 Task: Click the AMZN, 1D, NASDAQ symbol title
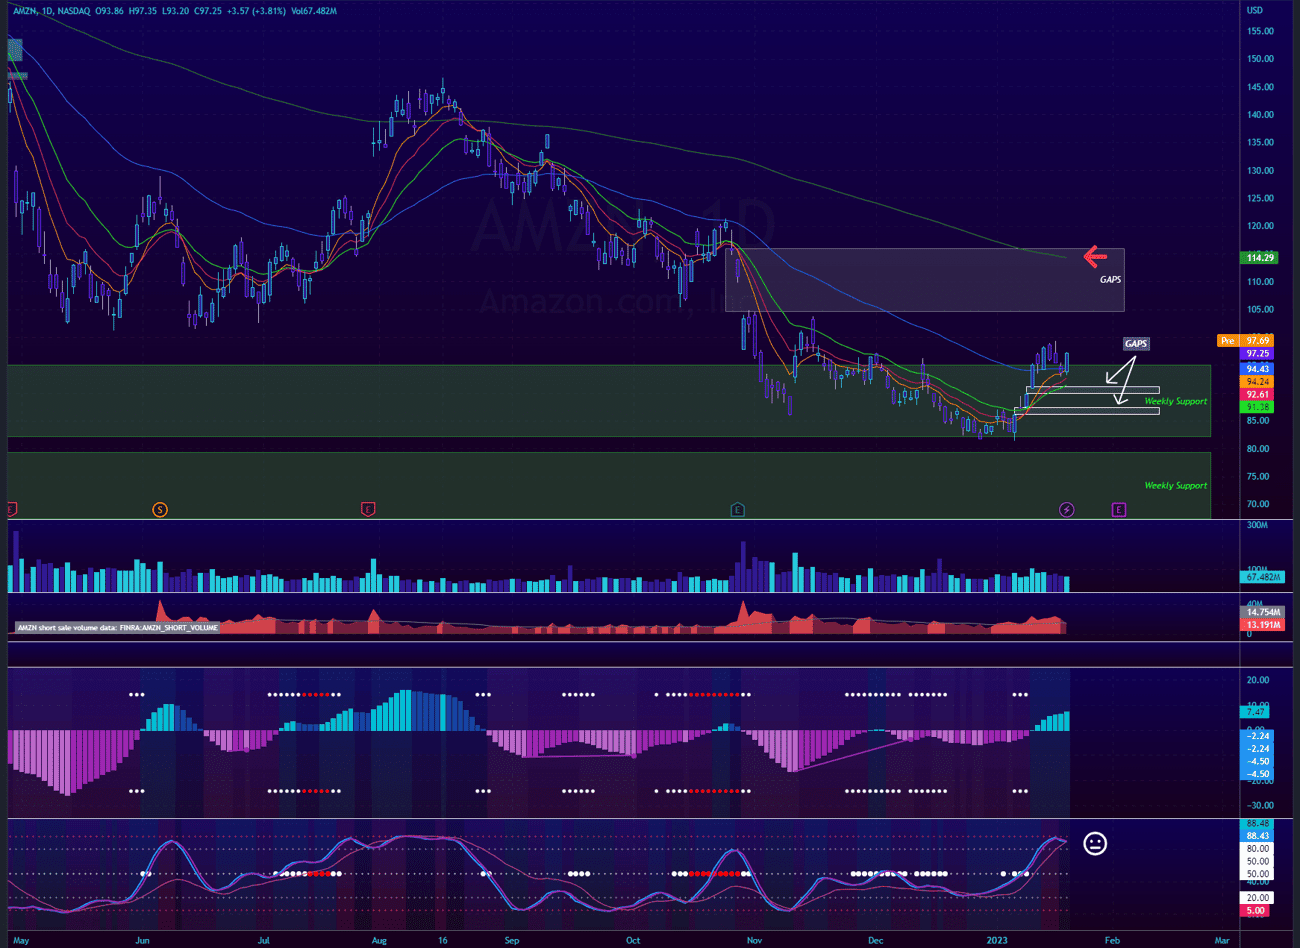point(51,11)
